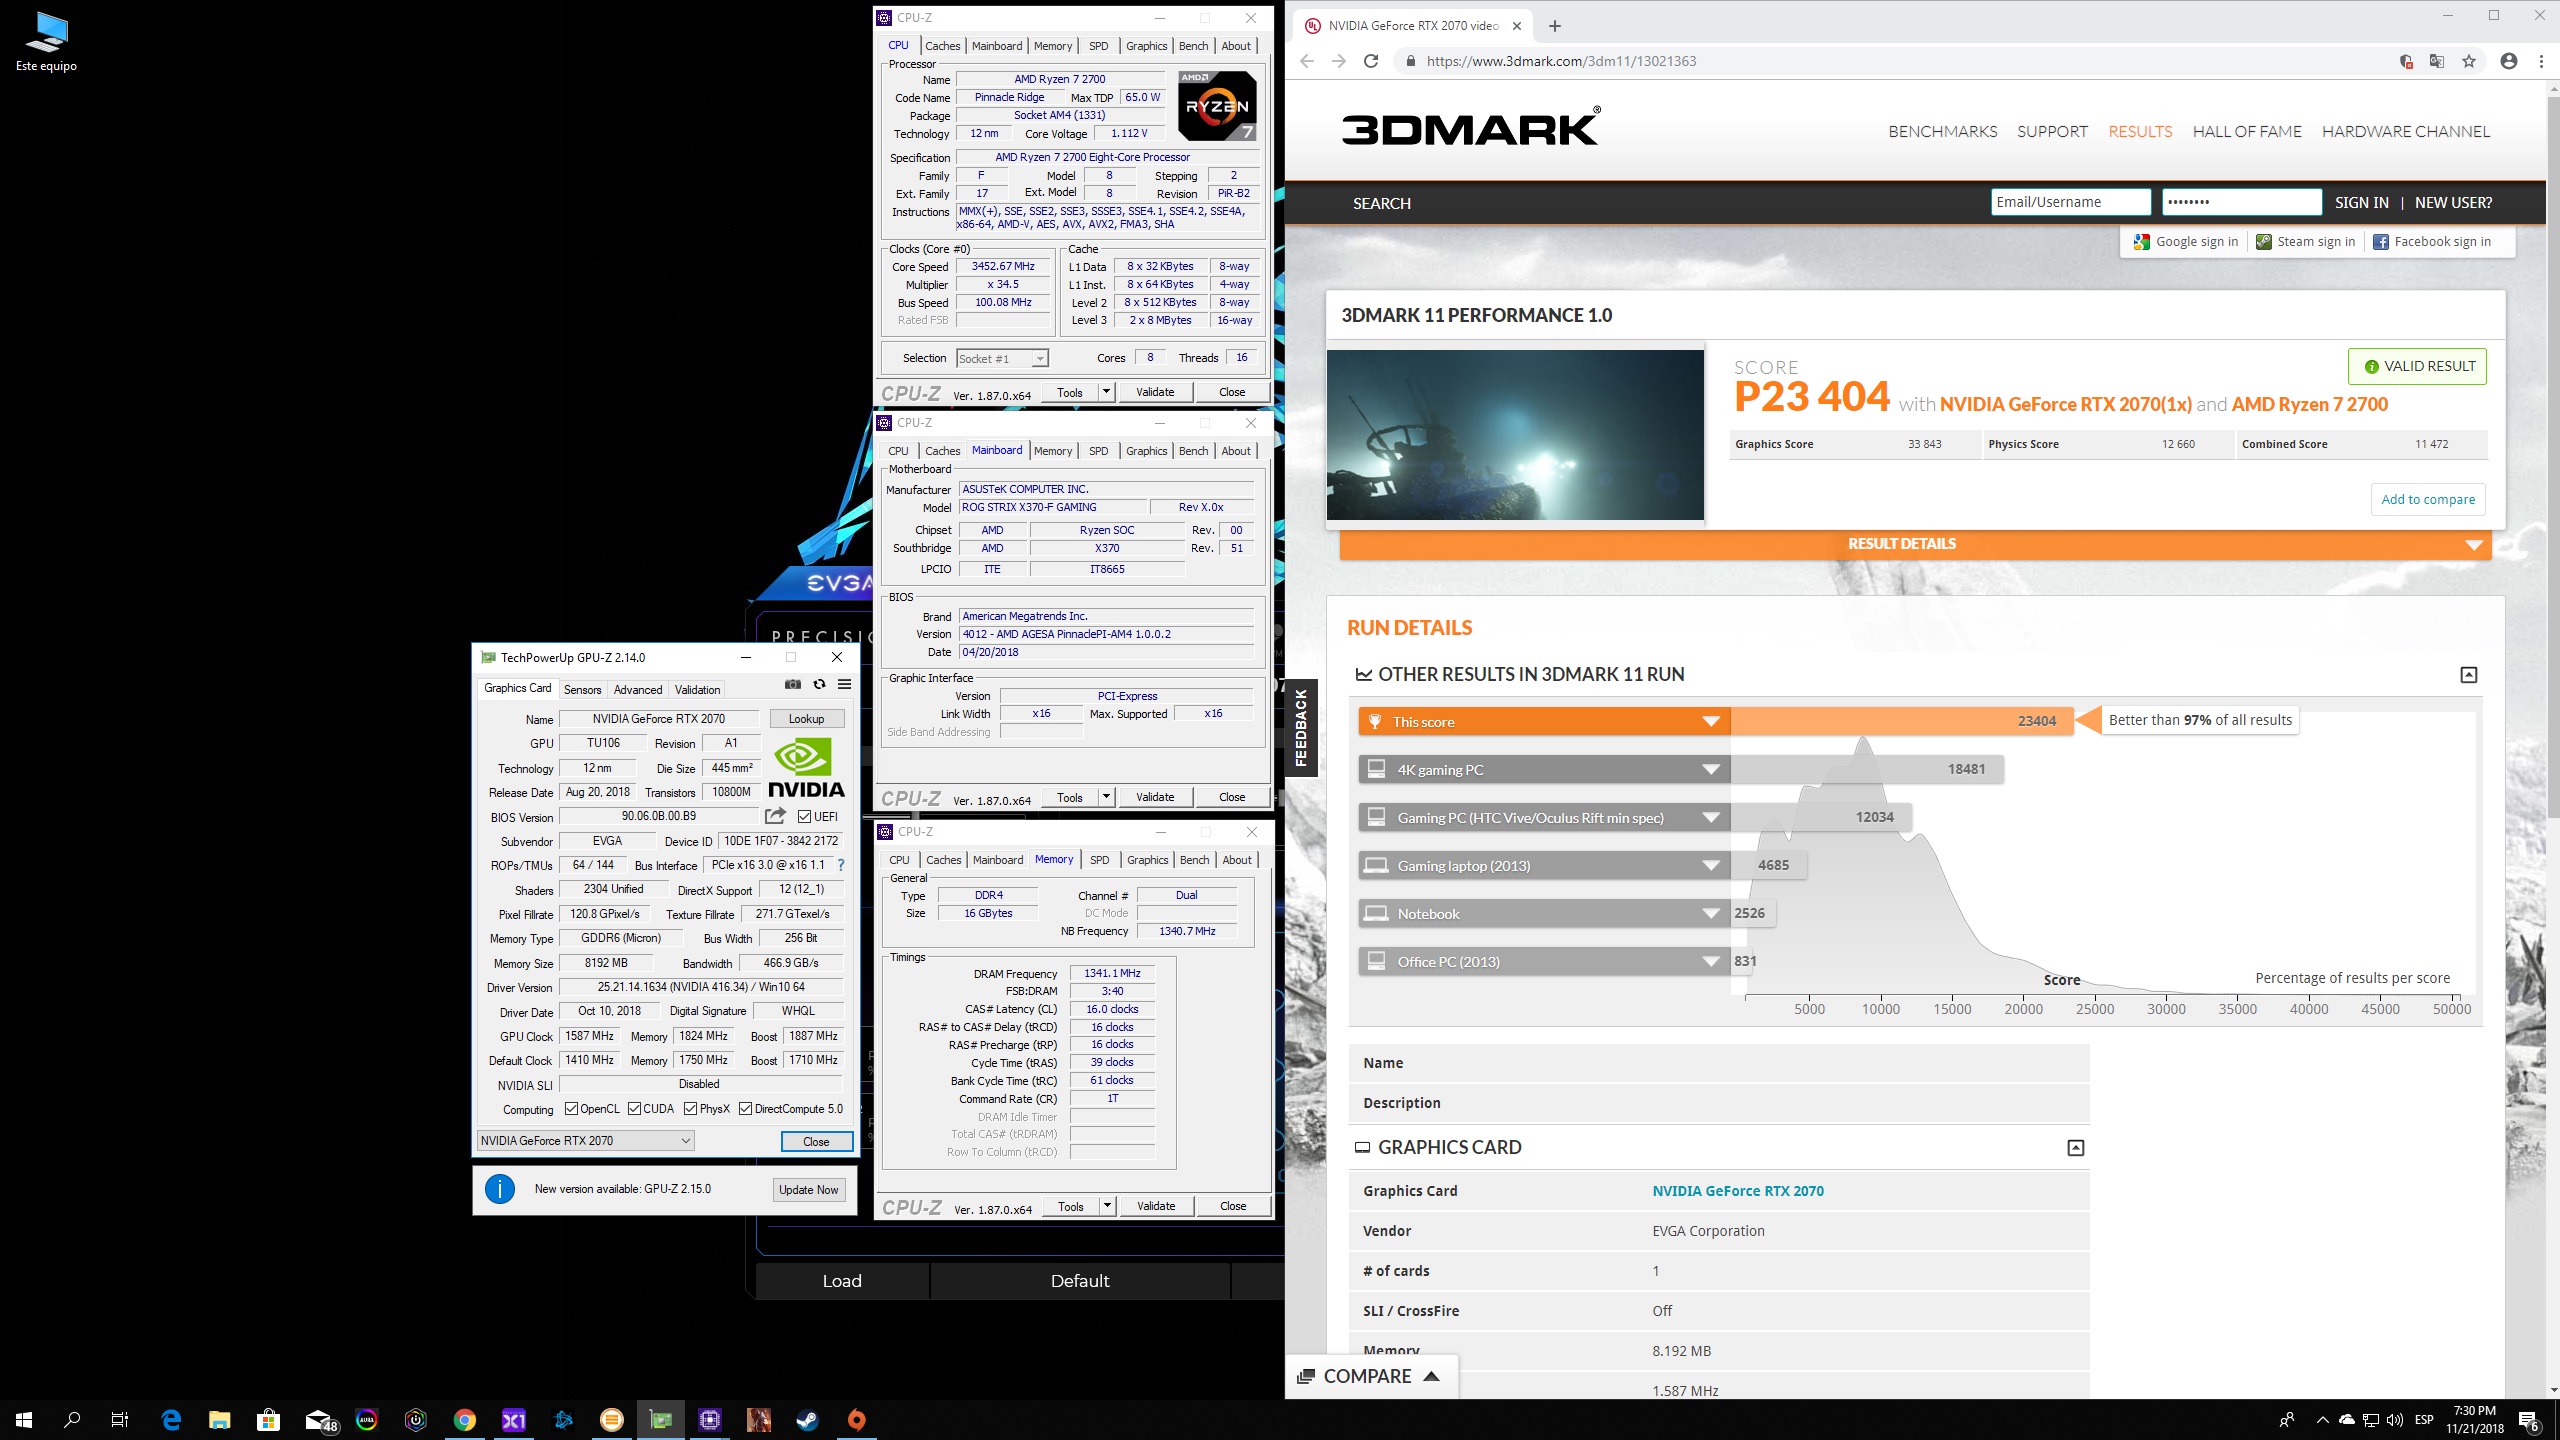Open Task View in the taskbar
The width and height of the screenshot is (2560, 1440).
(120, 1419)
